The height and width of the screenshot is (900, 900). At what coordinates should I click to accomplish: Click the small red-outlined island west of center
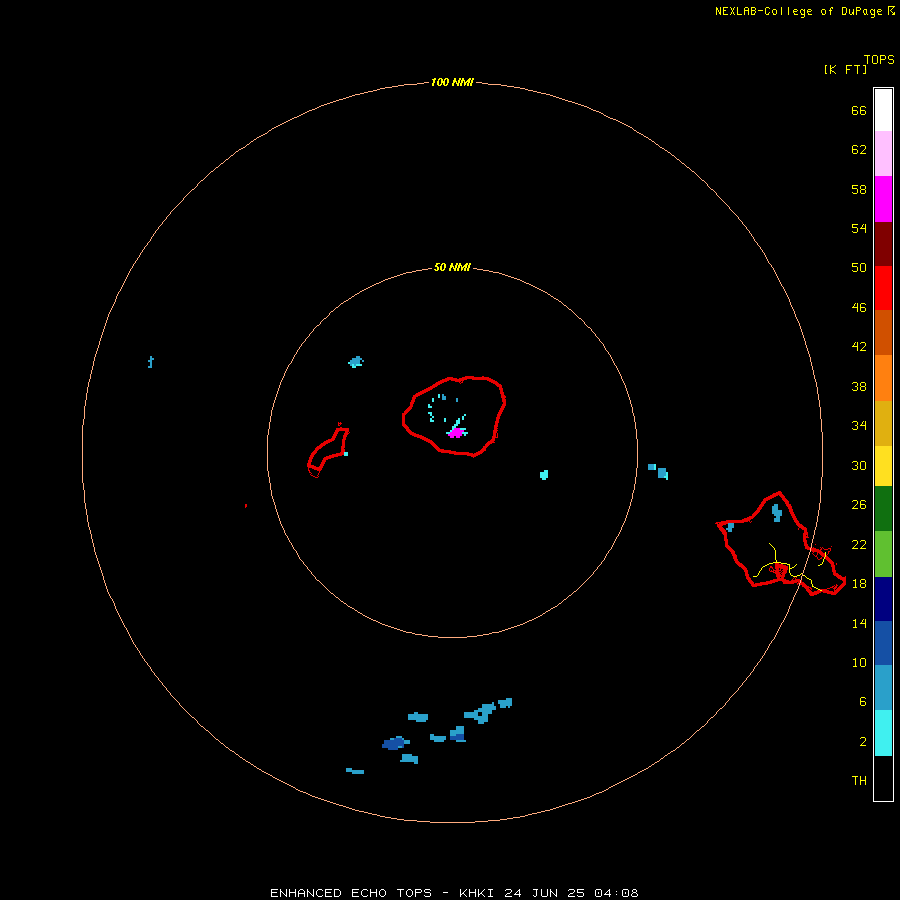point(328,451)
